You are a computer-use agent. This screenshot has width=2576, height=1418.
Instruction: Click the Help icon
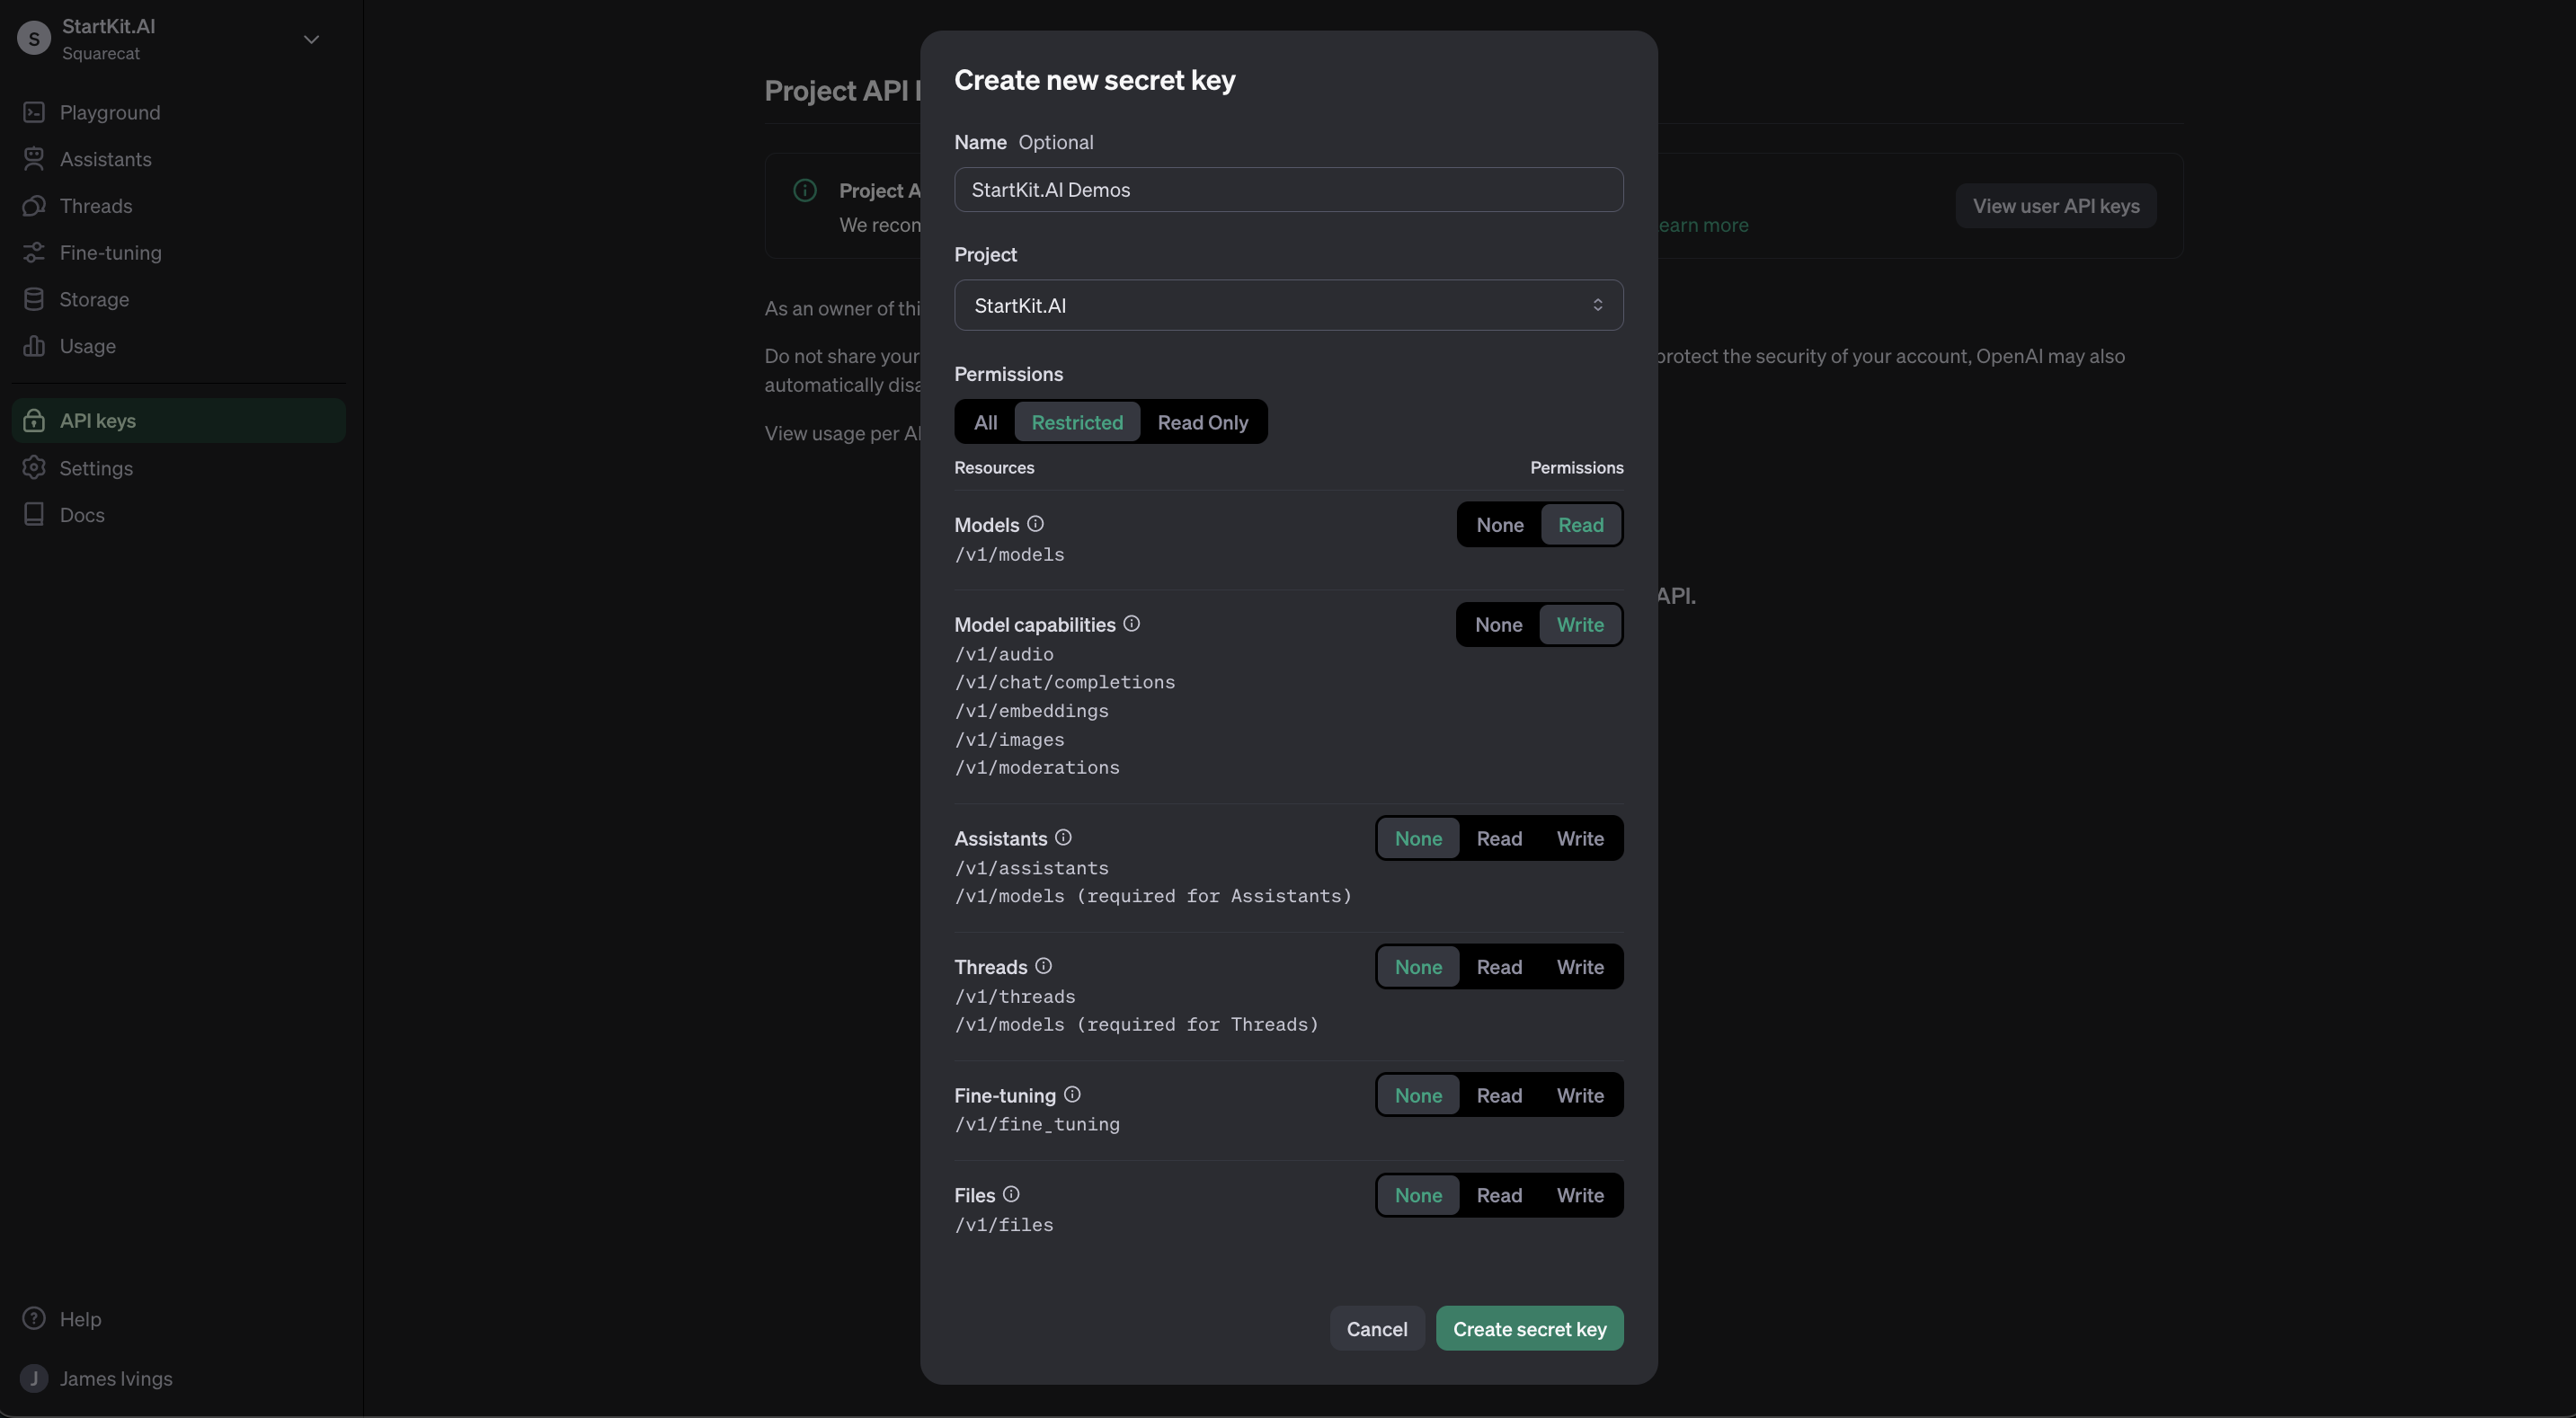pyautogui.click(x=34, y=1318)
